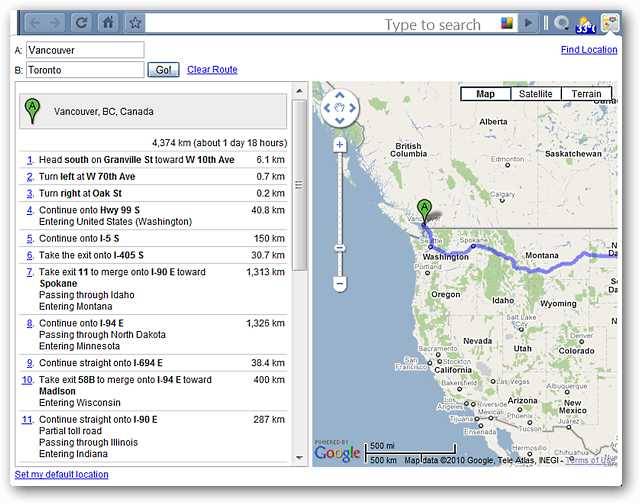
Task: Pan the map up with arrow control
Action: click(x=340, y=95)
